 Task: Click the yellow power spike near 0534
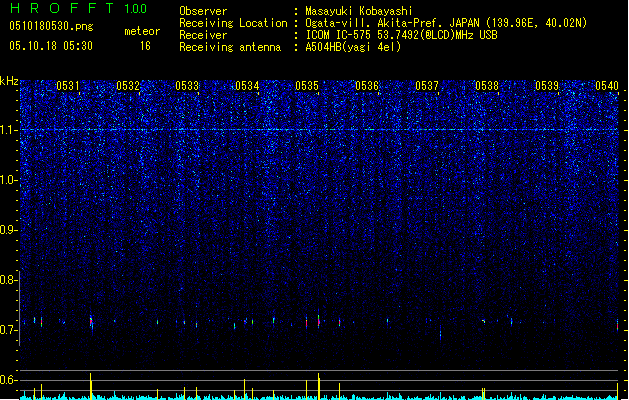tap(244, 389)
